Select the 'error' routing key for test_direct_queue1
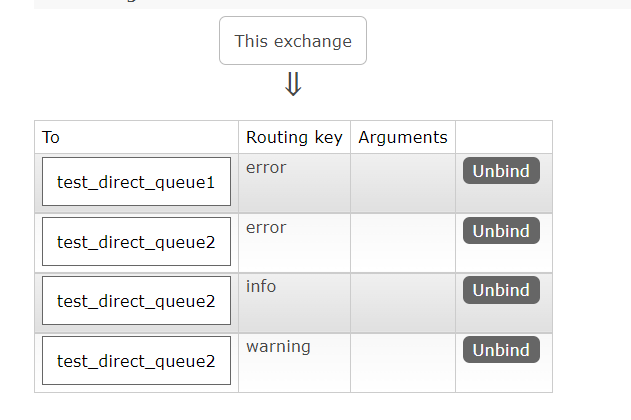The image size is (631, 420). tap(266, 167)
